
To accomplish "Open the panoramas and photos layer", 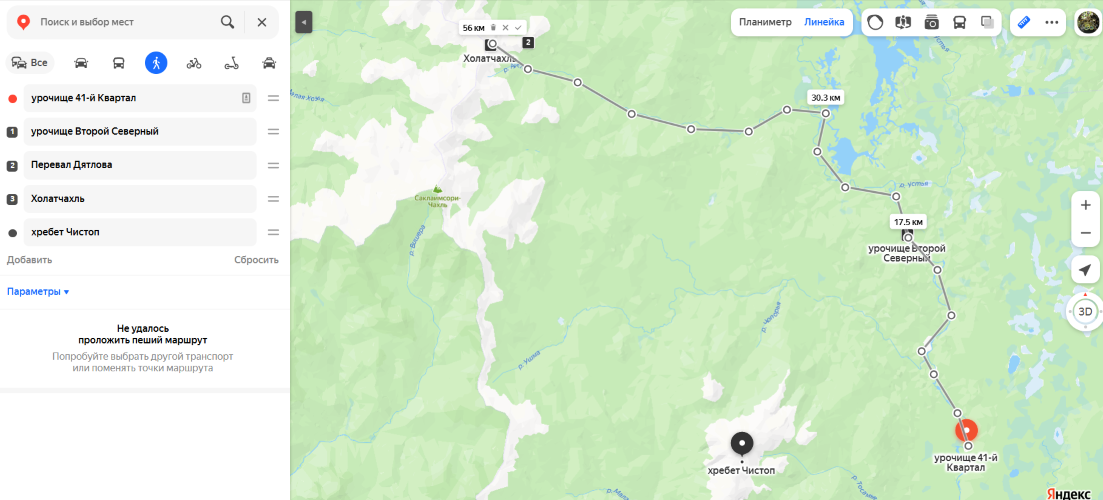I will pyautogui.click(x=931, y=22).
